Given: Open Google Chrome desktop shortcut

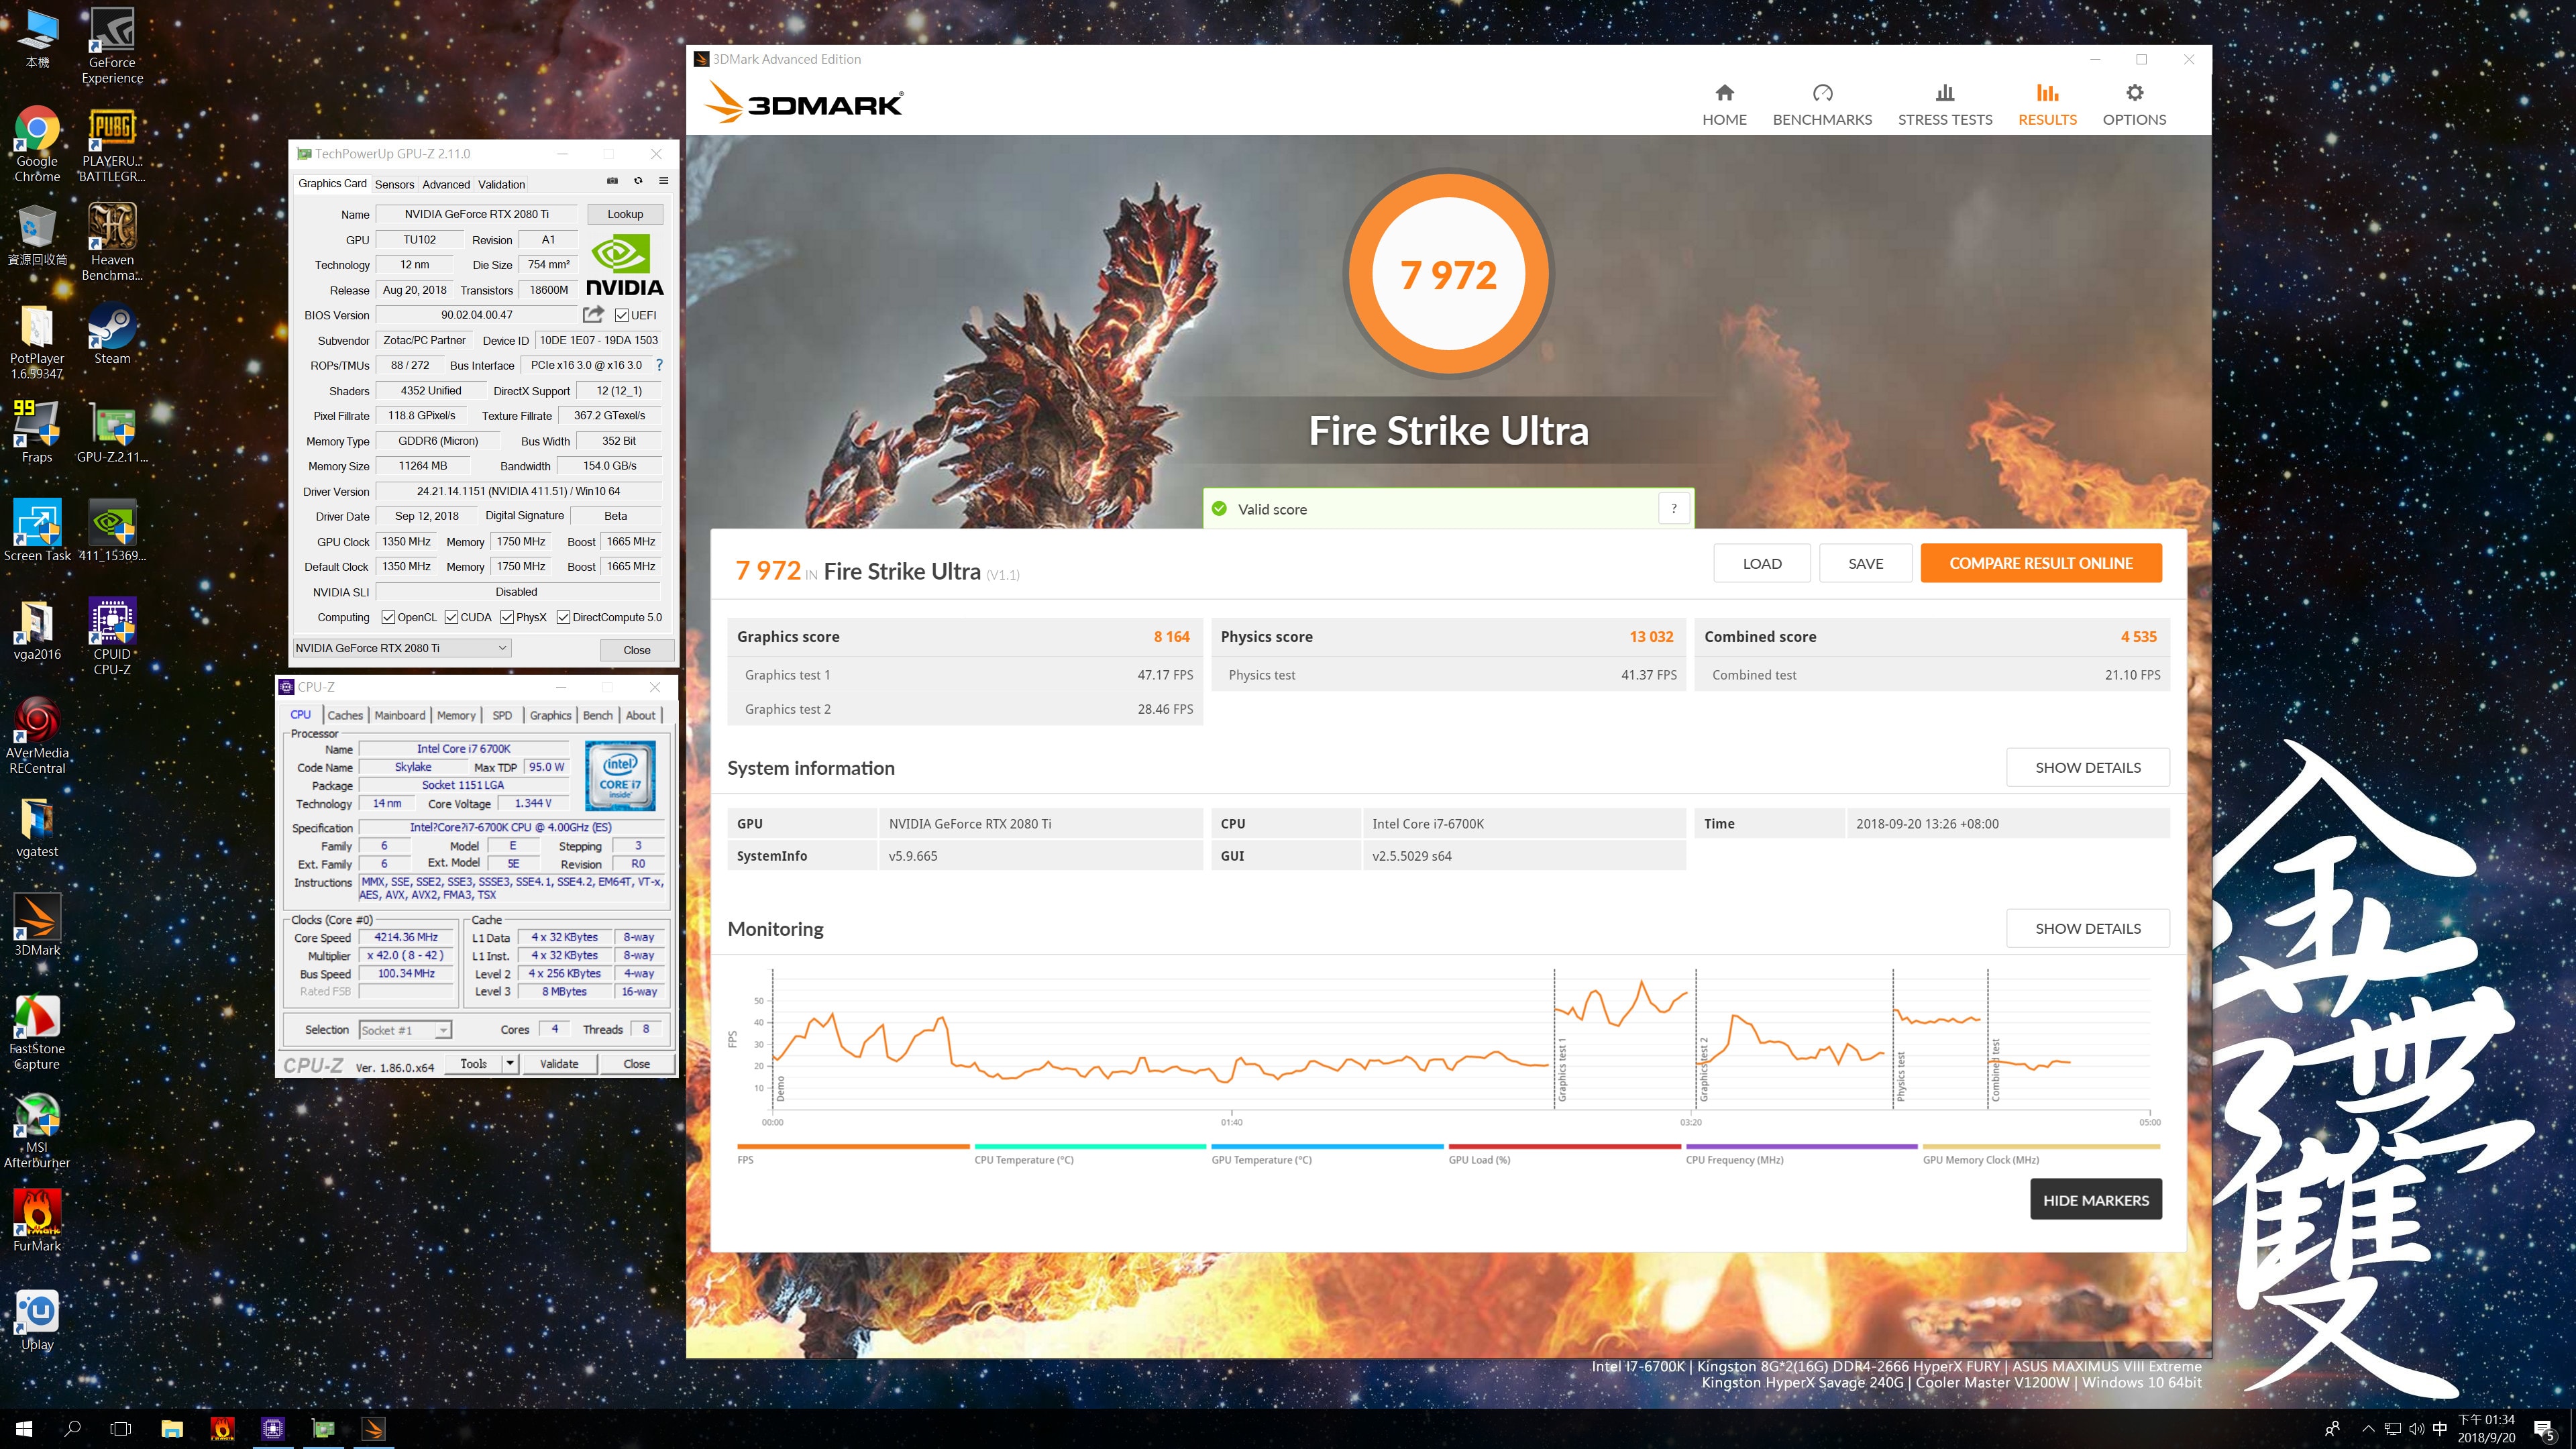Looking at the screenshot, I should click(x=37, y=144).
